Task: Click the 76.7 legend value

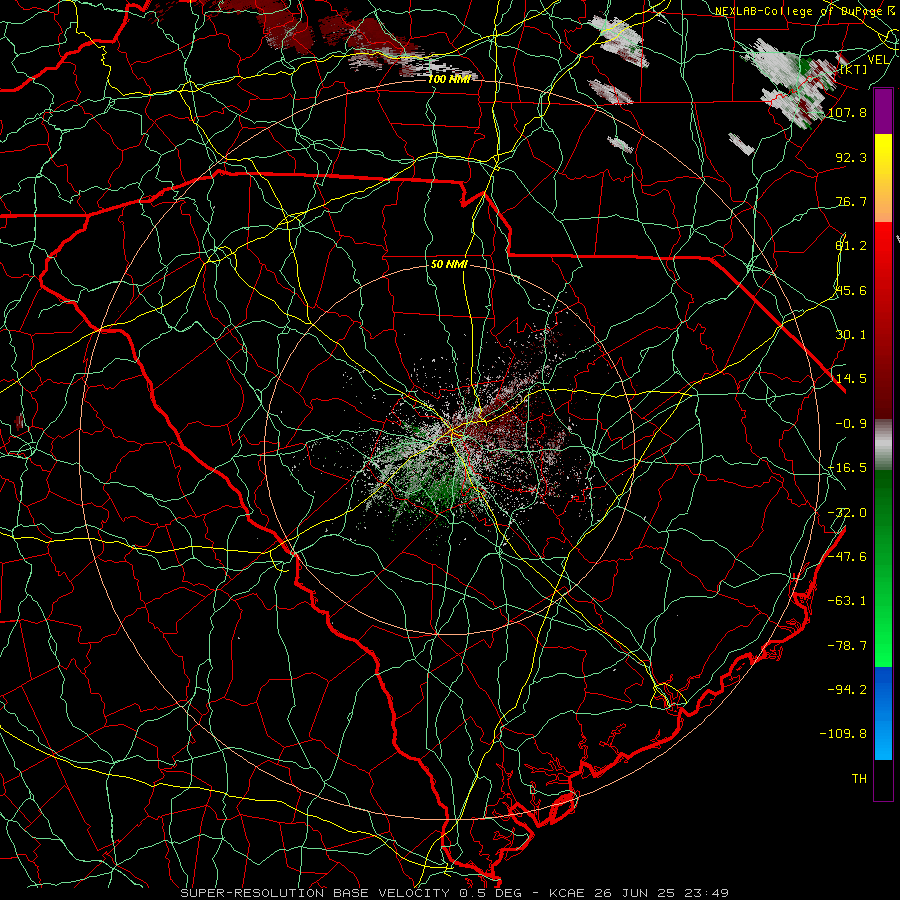Action: click(851, 201)
